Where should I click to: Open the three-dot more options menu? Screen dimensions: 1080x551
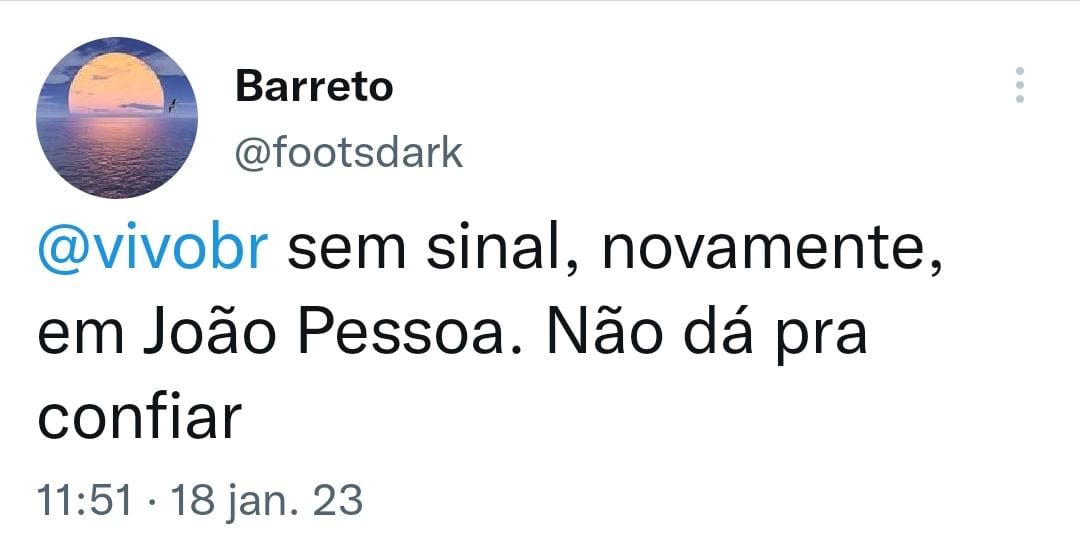[x=1019, y=85]
